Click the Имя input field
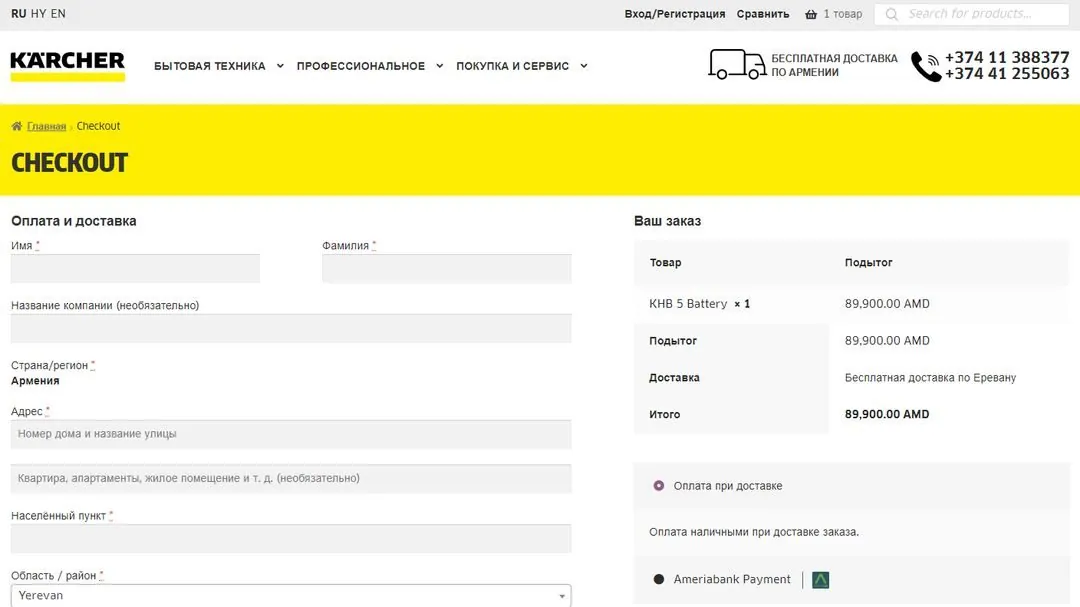This screenshot has height=607, width=1080. 135,268
